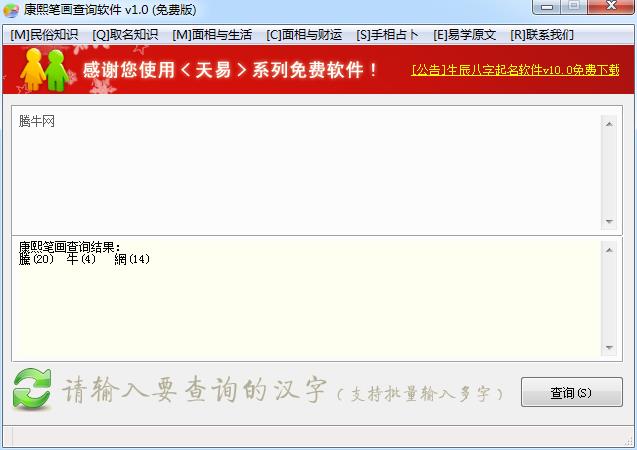Open the [Q]取名知识 menu
The height and width of the screenshot is (450, 637).
click(x=125, y=35)
